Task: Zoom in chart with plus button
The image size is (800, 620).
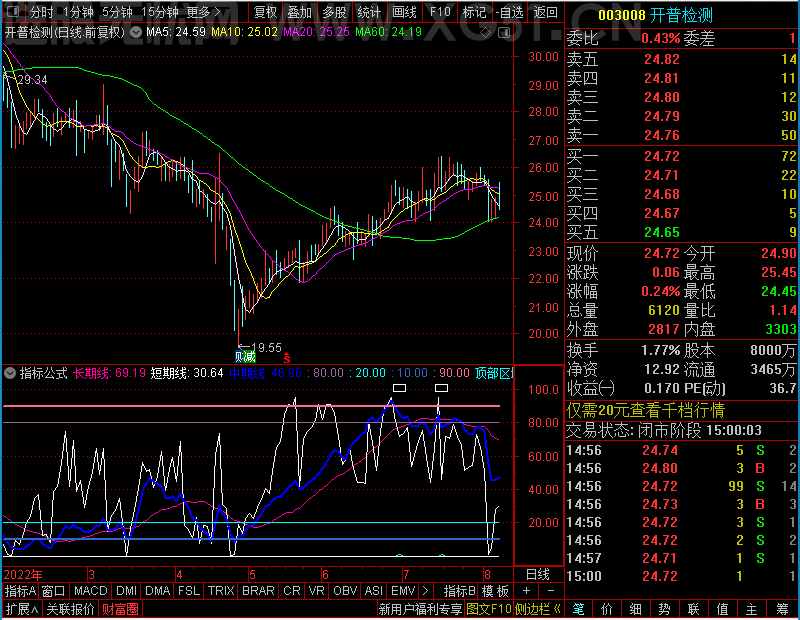Action: (x=527, y=591)
